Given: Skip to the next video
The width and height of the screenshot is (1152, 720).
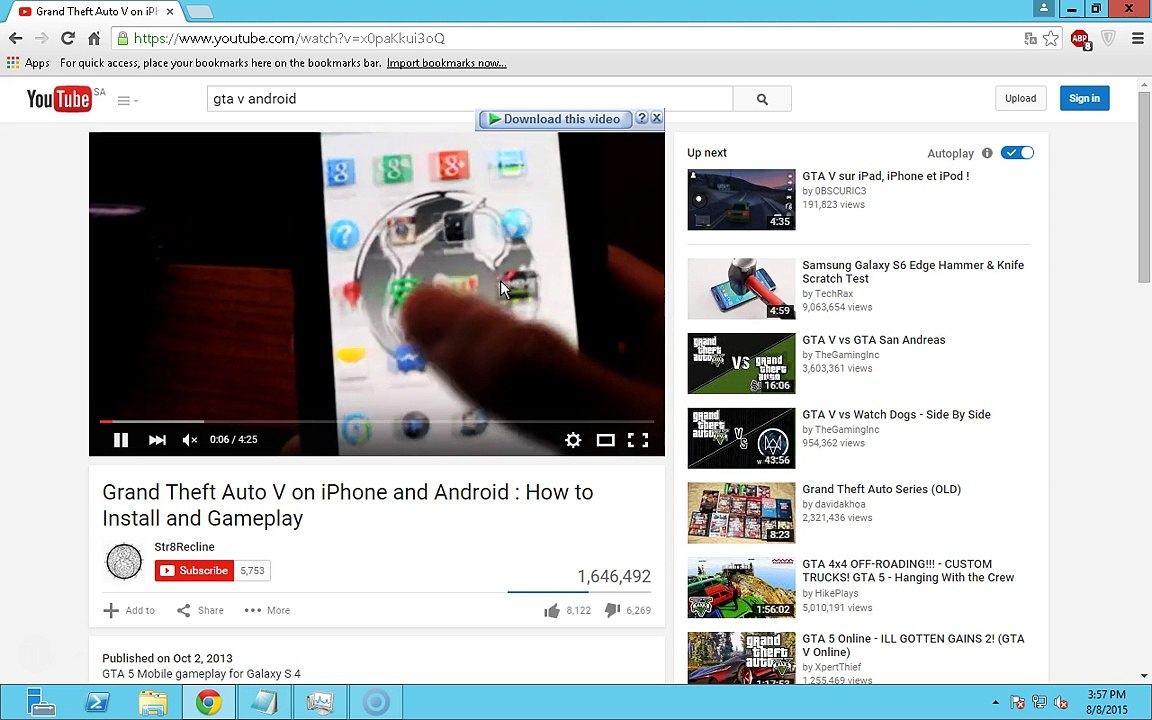Looking at the screenshot, I should coord(156,439).
